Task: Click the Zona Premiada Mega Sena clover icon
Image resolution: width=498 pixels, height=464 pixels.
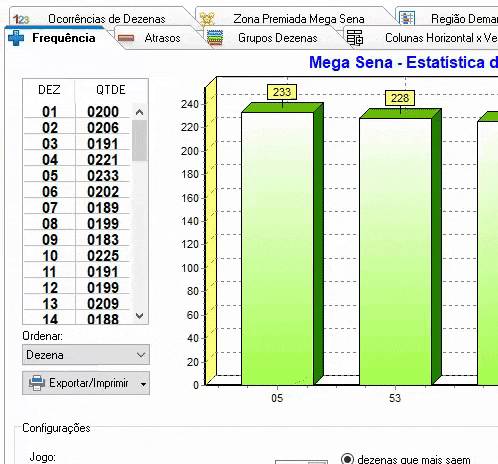Action: [x=207, y=19]
